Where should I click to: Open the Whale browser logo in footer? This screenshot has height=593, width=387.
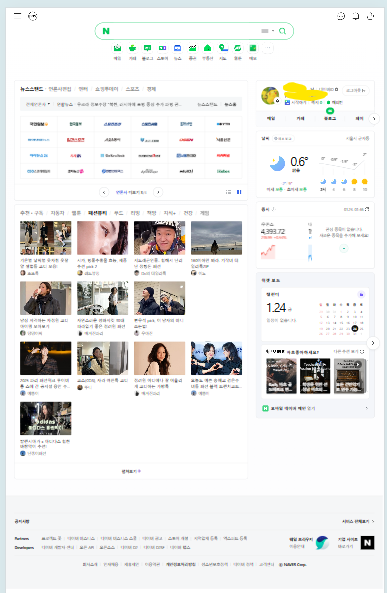coord(322,543)
